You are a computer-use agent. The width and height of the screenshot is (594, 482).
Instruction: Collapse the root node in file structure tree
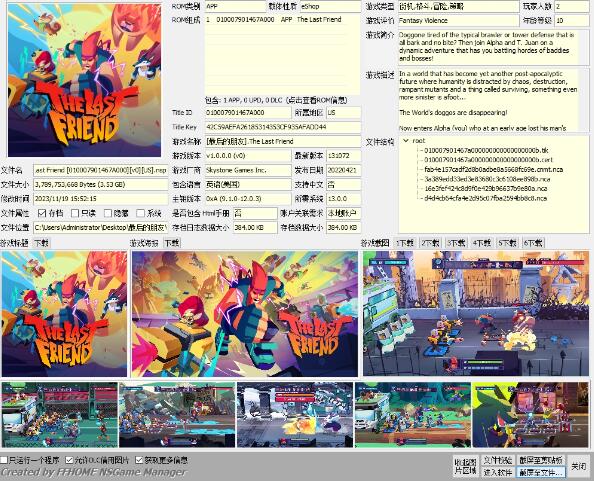tap(406, 141)
